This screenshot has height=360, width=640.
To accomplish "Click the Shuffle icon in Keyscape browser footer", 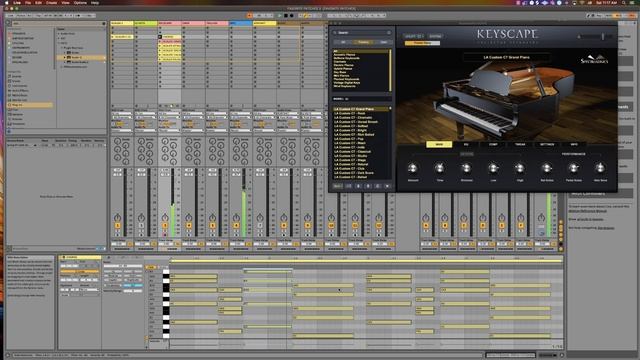I will (349, 186).
